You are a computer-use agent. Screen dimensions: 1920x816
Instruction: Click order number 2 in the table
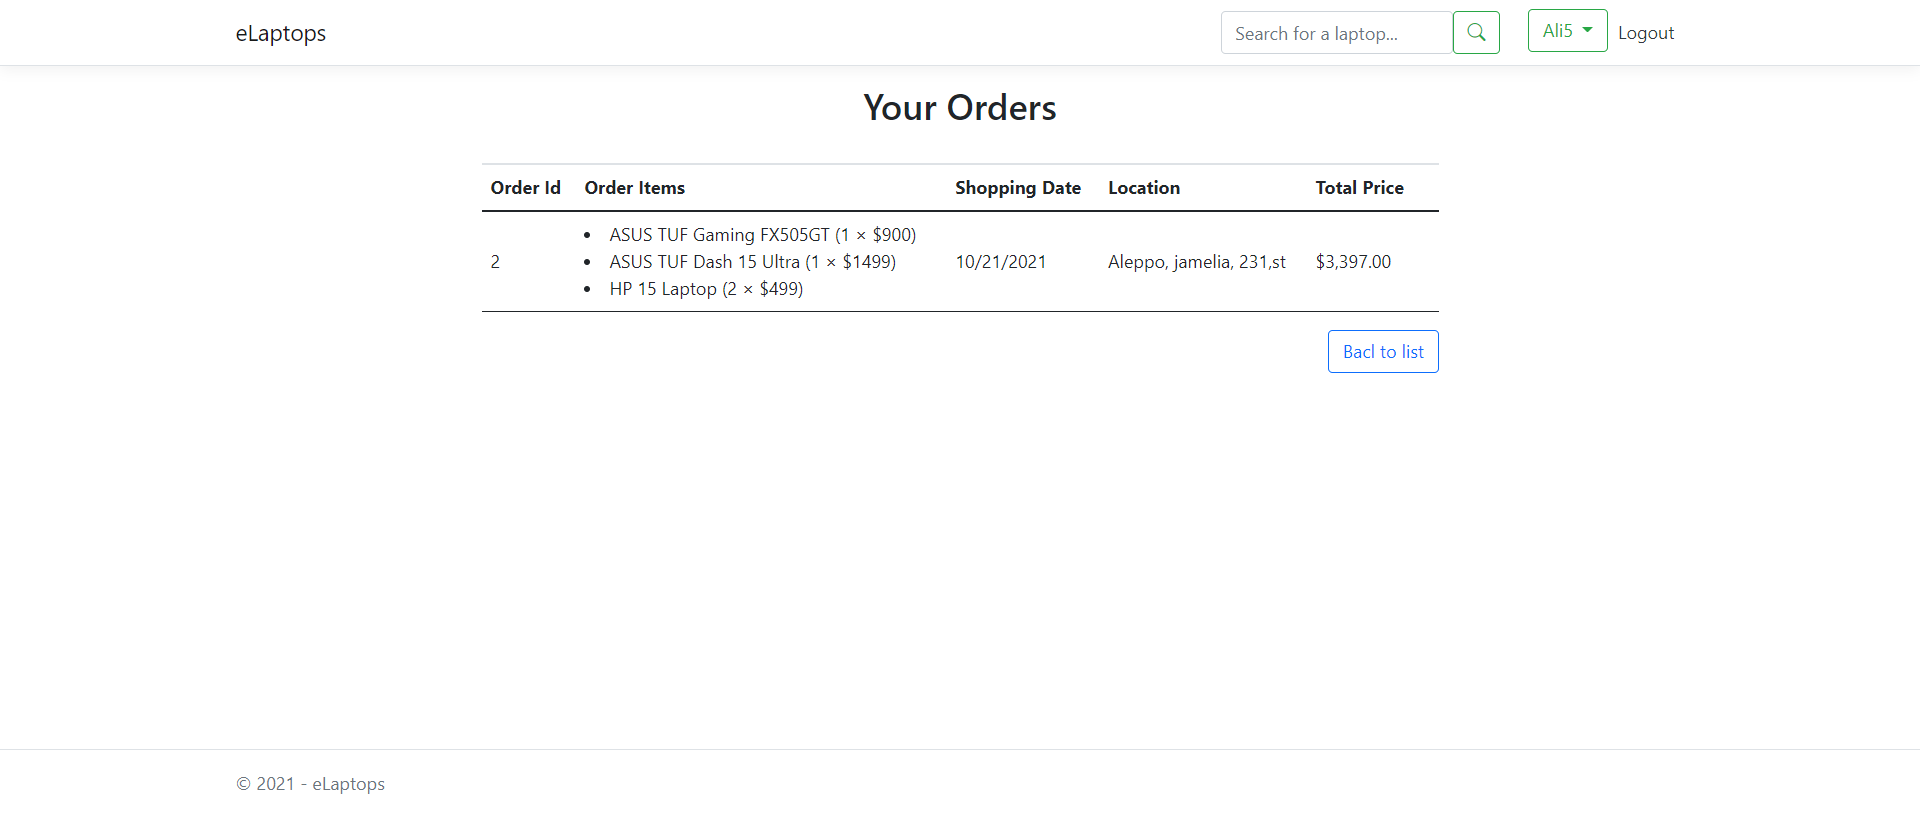coord(495,261)
